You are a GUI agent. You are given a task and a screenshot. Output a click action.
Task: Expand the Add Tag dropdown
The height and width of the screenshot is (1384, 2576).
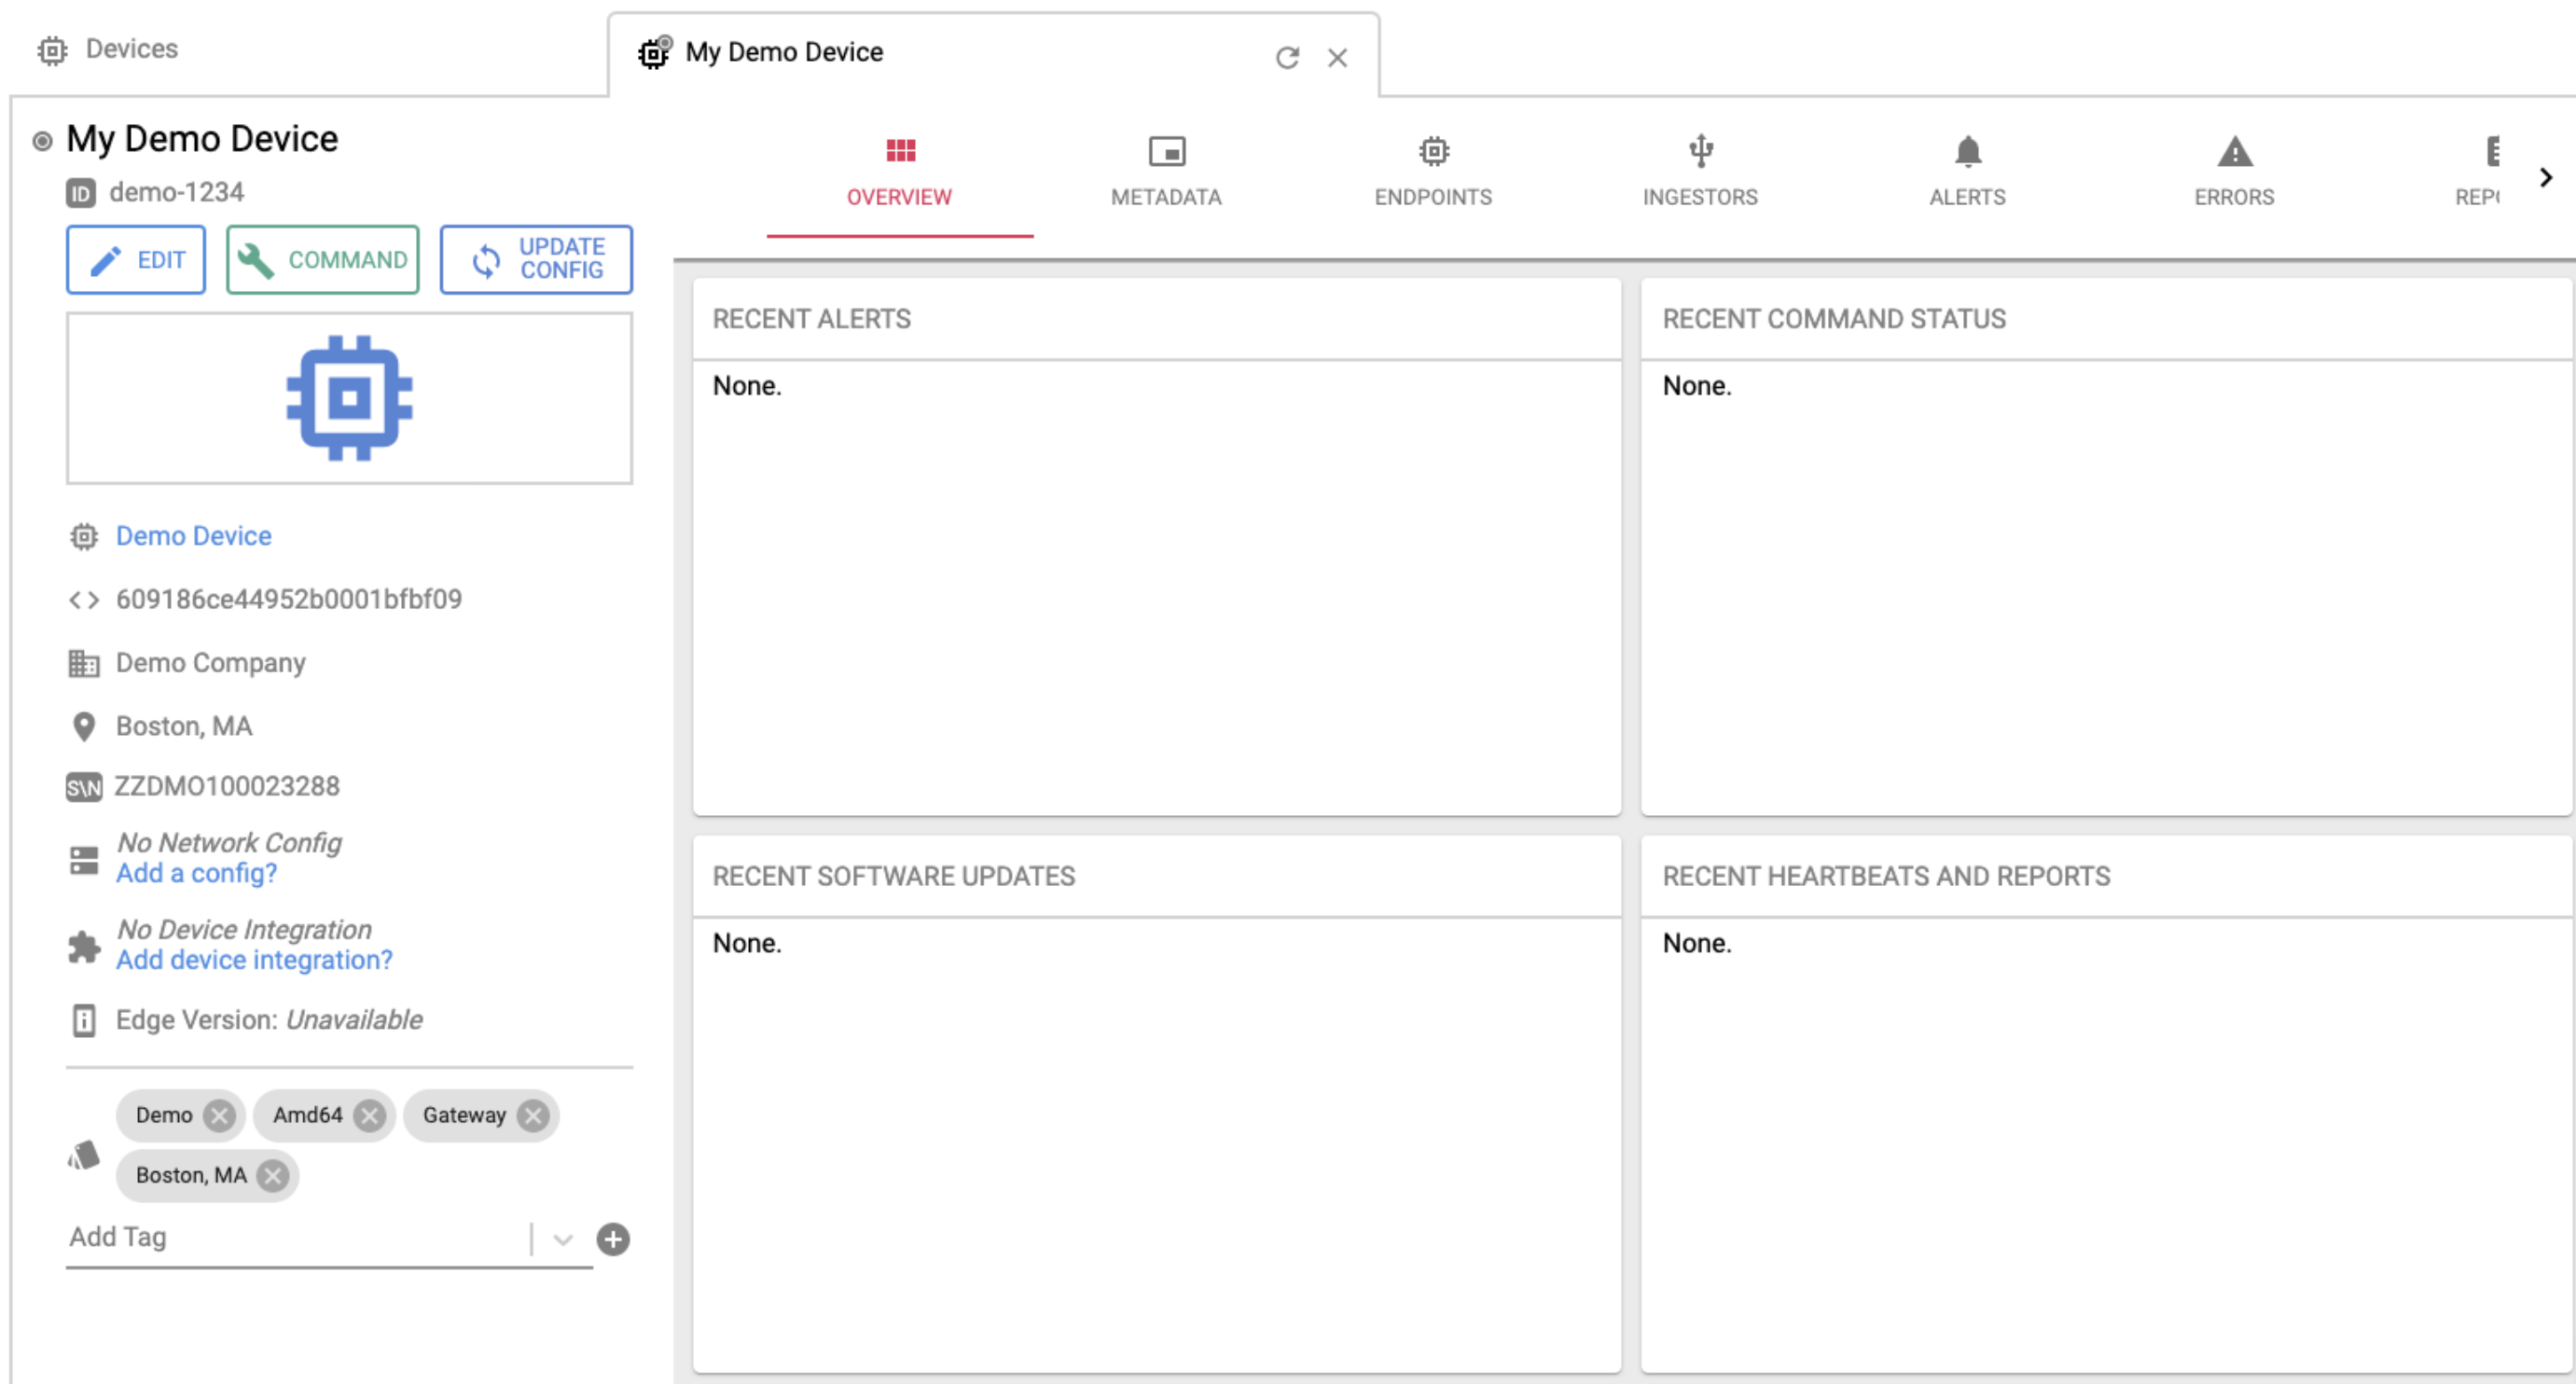click(563, 1239)
